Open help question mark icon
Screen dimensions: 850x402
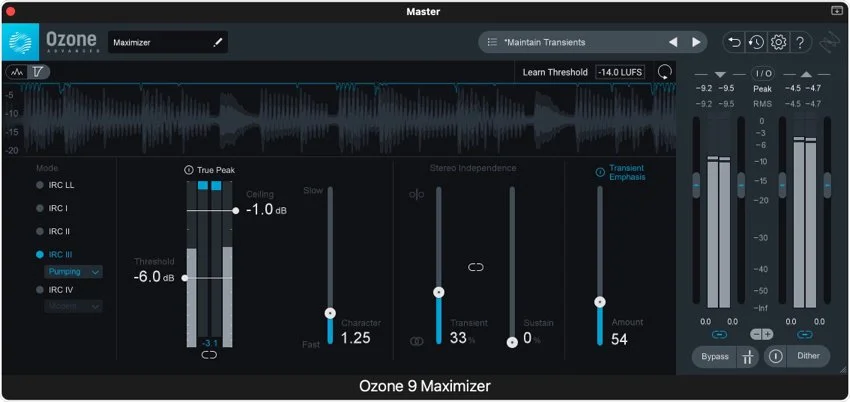pos(801,42)
